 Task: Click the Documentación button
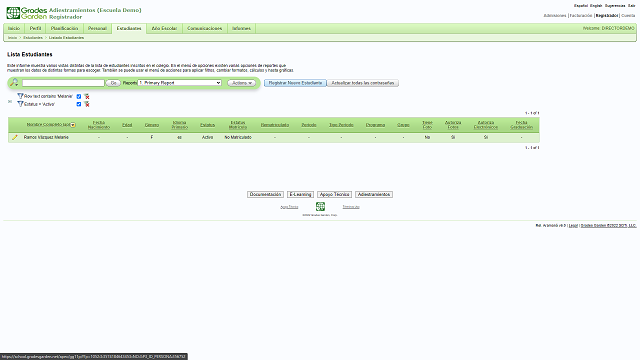[x=265, y=194]
